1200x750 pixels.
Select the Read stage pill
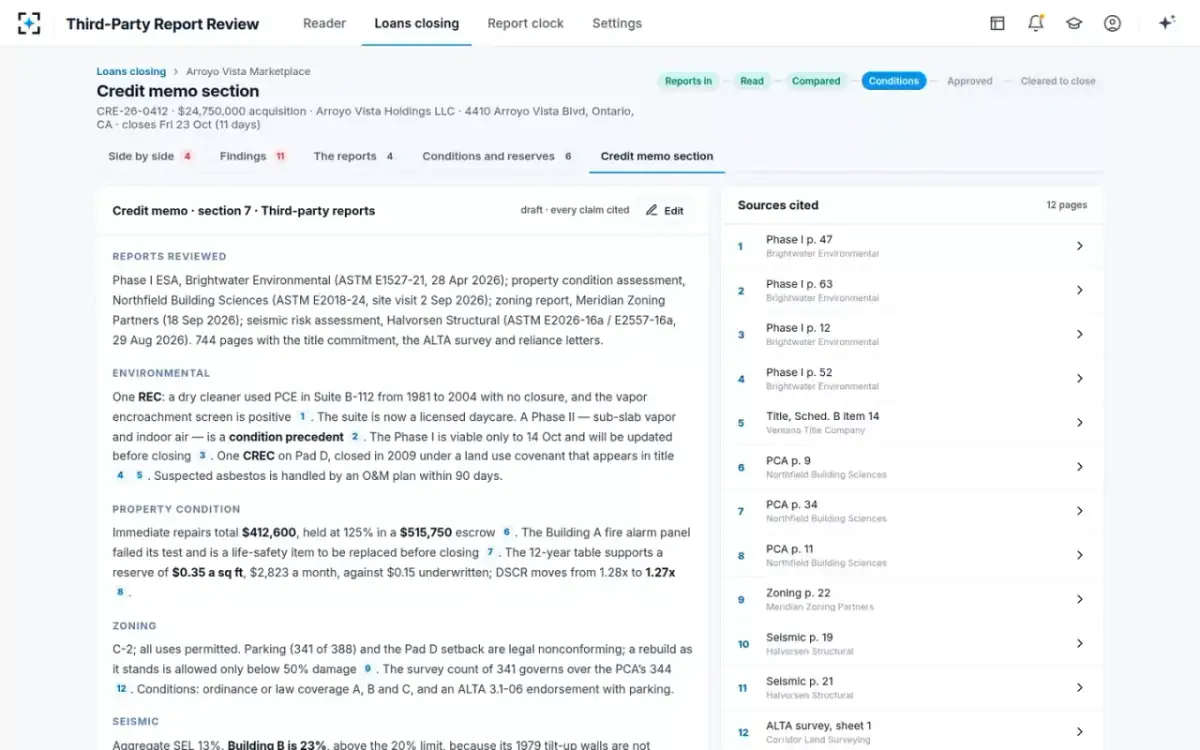(752, 81)
